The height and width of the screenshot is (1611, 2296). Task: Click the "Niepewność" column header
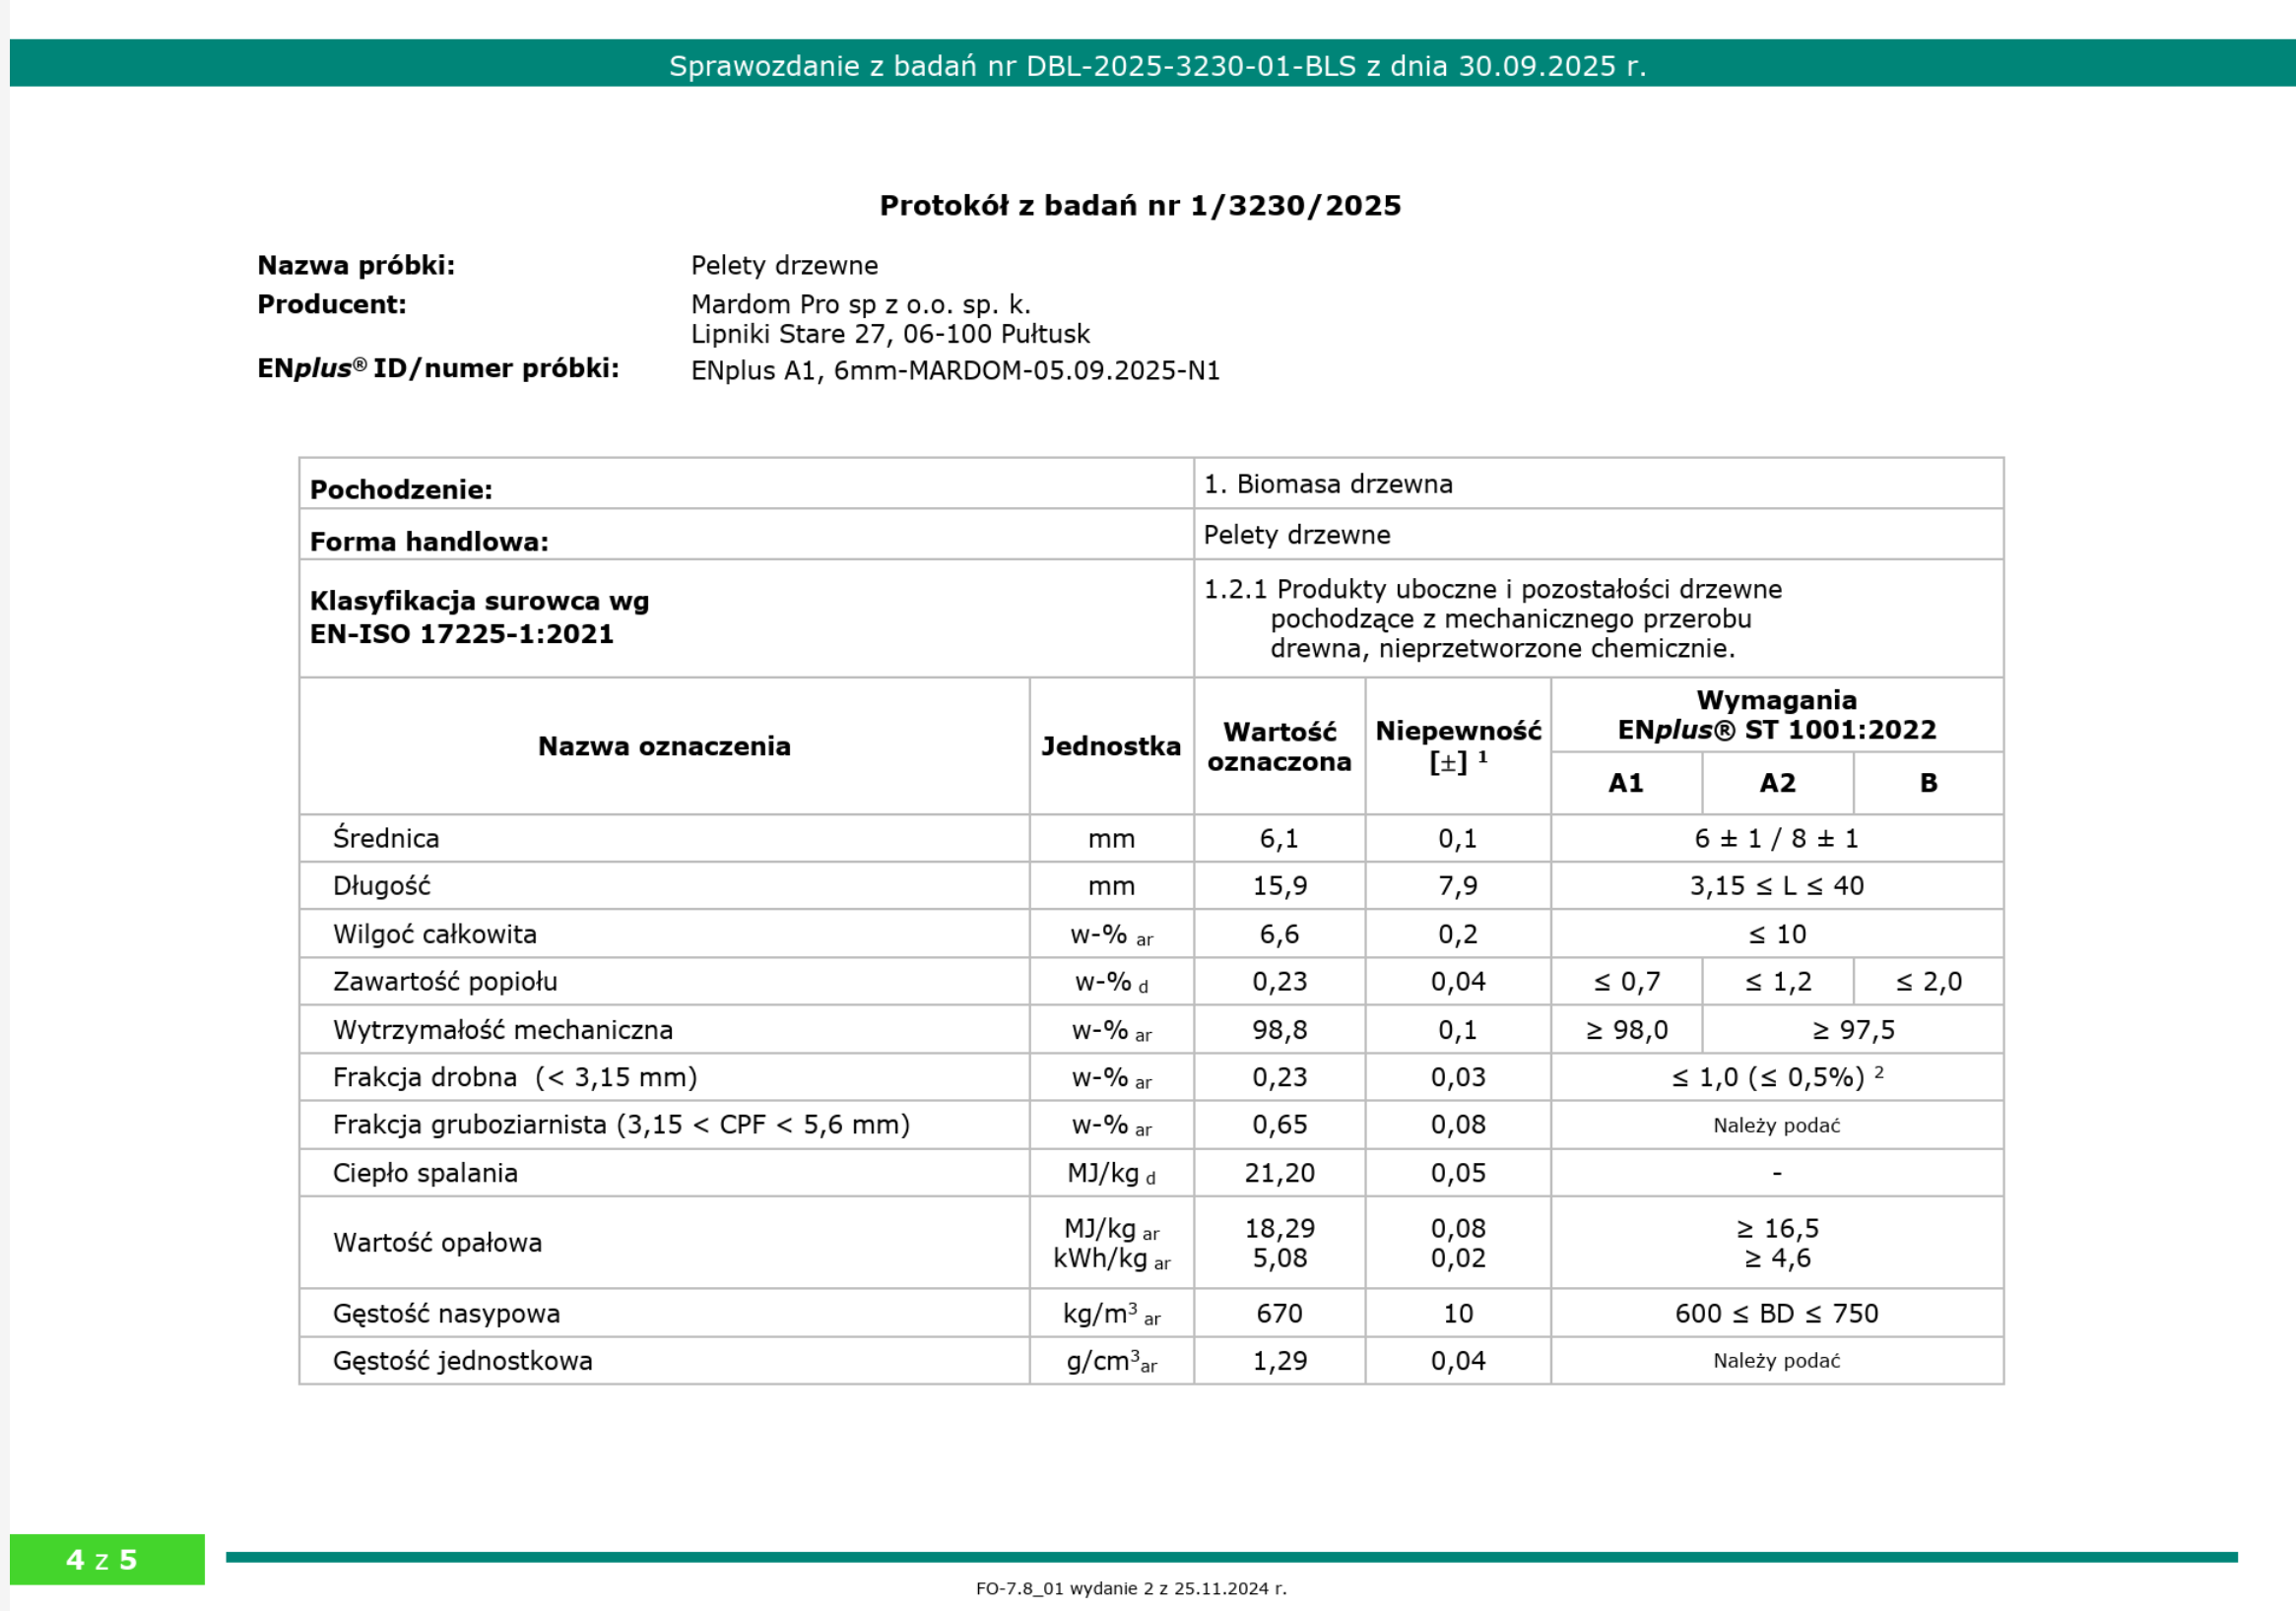1457,731
